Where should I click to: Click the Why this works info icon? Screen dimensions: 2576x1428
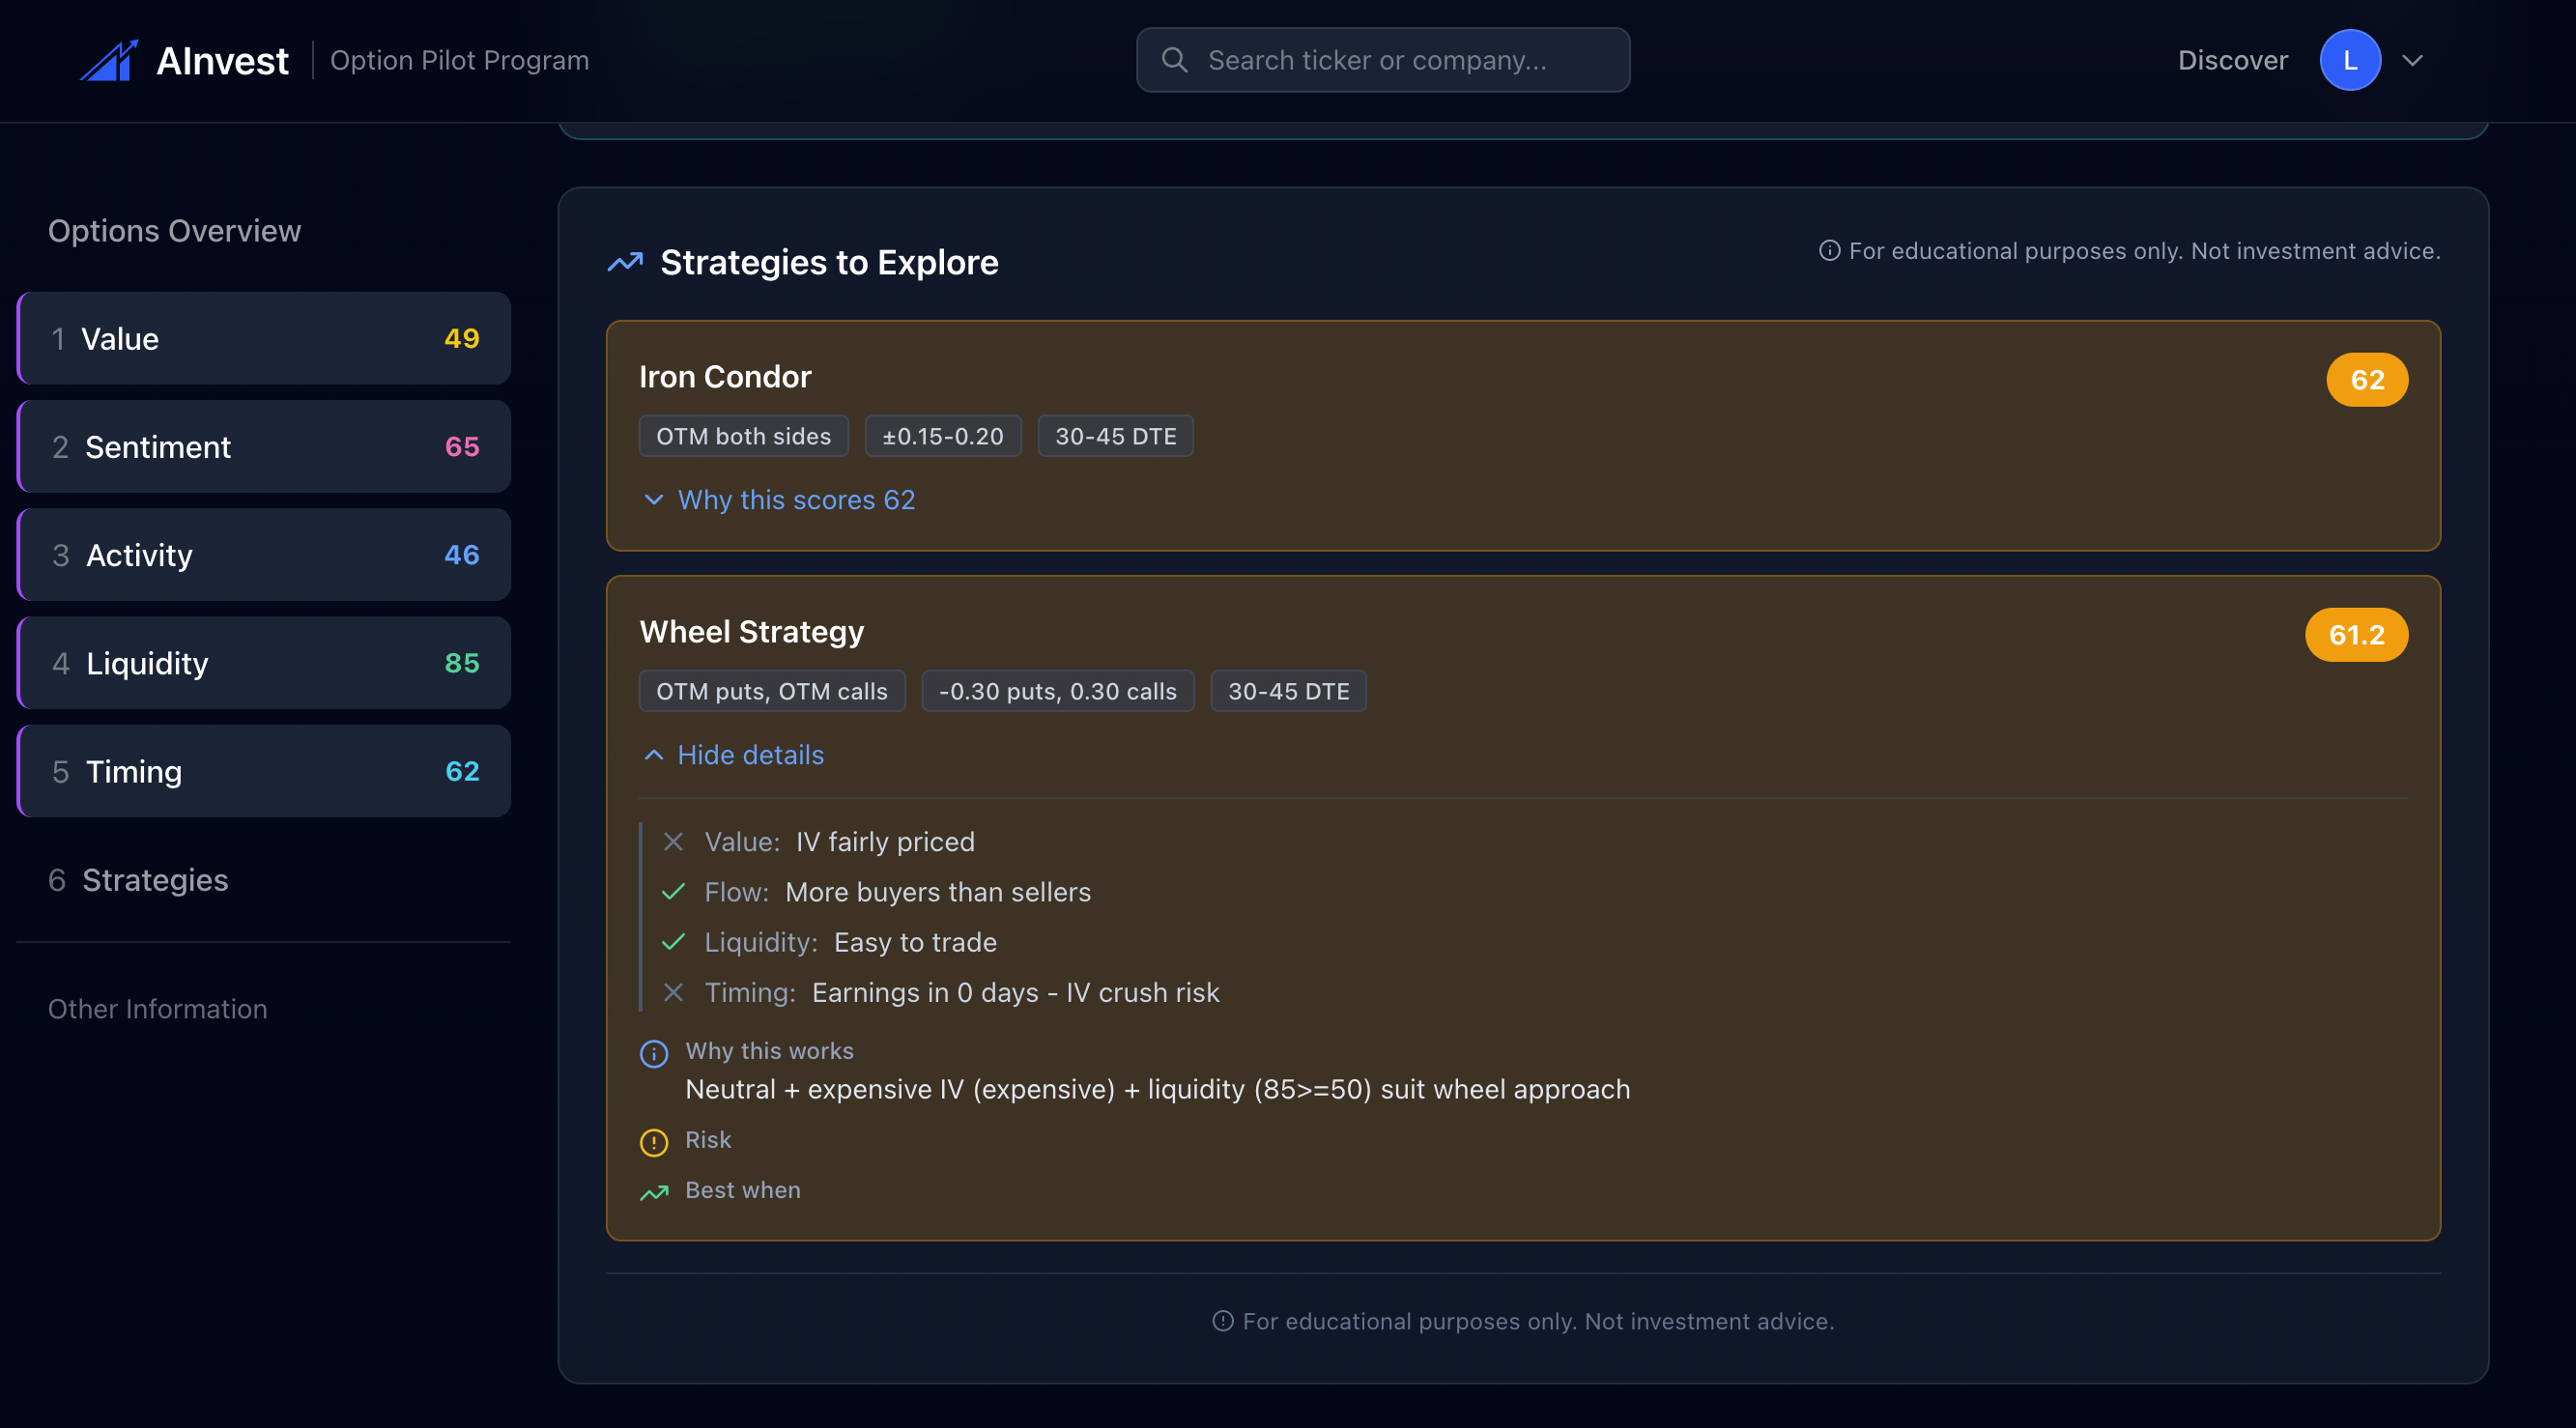point(654,1053)
